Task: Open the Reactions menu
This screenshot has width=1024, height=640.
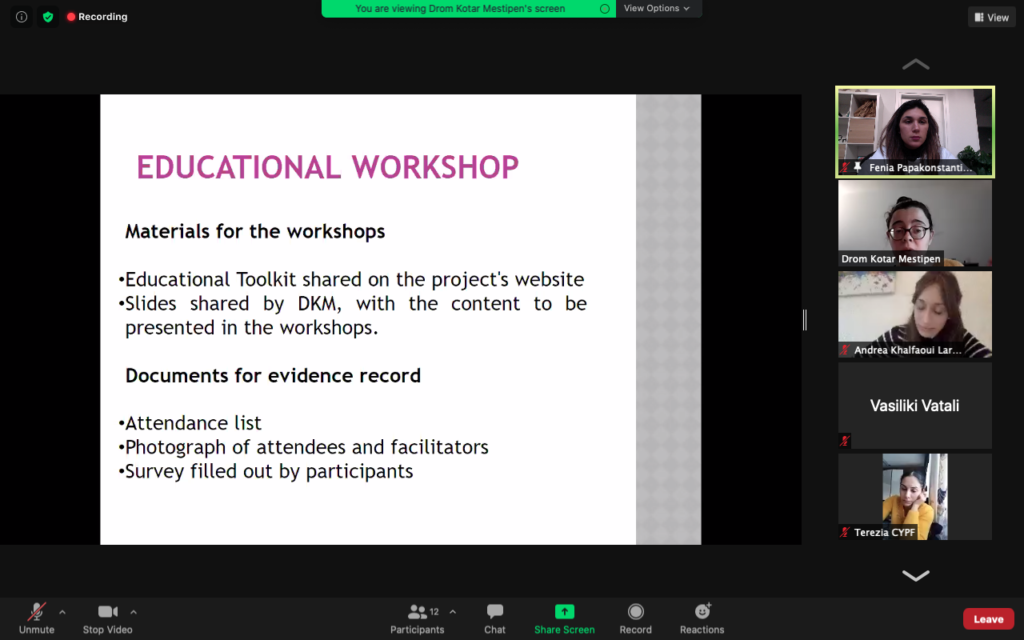Action: pos(702,618)
